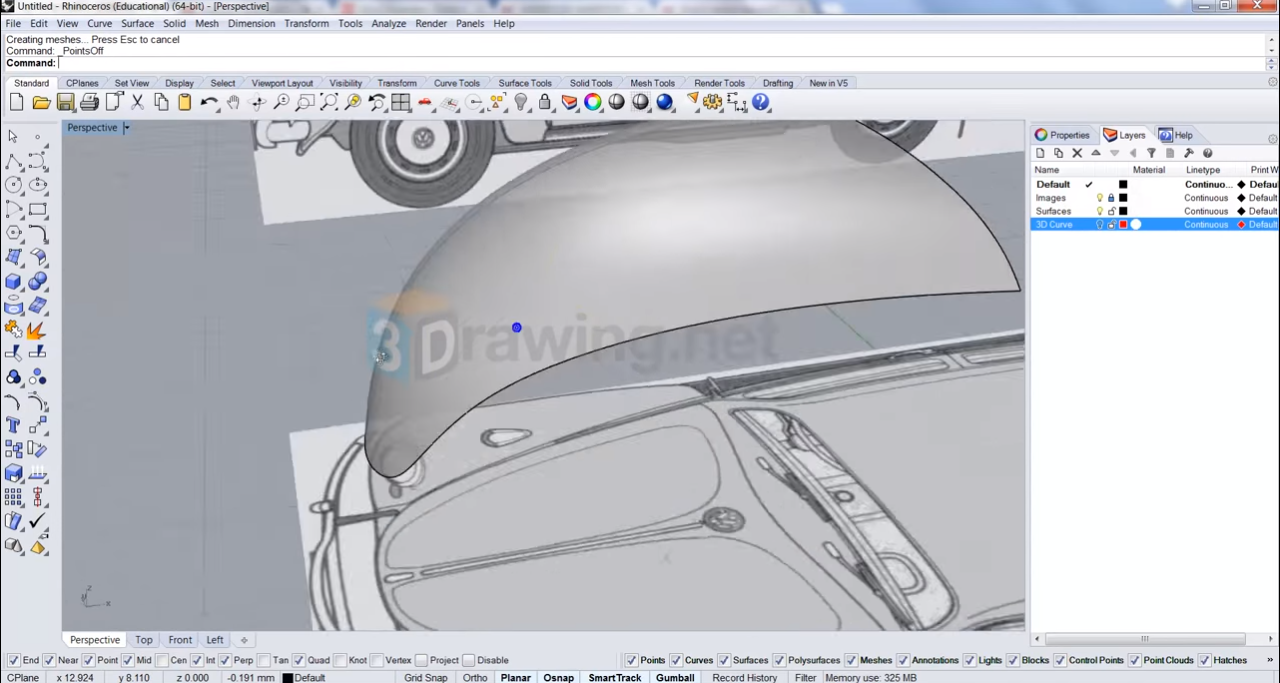Enable the Tan osnap checkbox
Viewport: 1280px width, 683px height.
pyautogui.click(x=264, y=660)
